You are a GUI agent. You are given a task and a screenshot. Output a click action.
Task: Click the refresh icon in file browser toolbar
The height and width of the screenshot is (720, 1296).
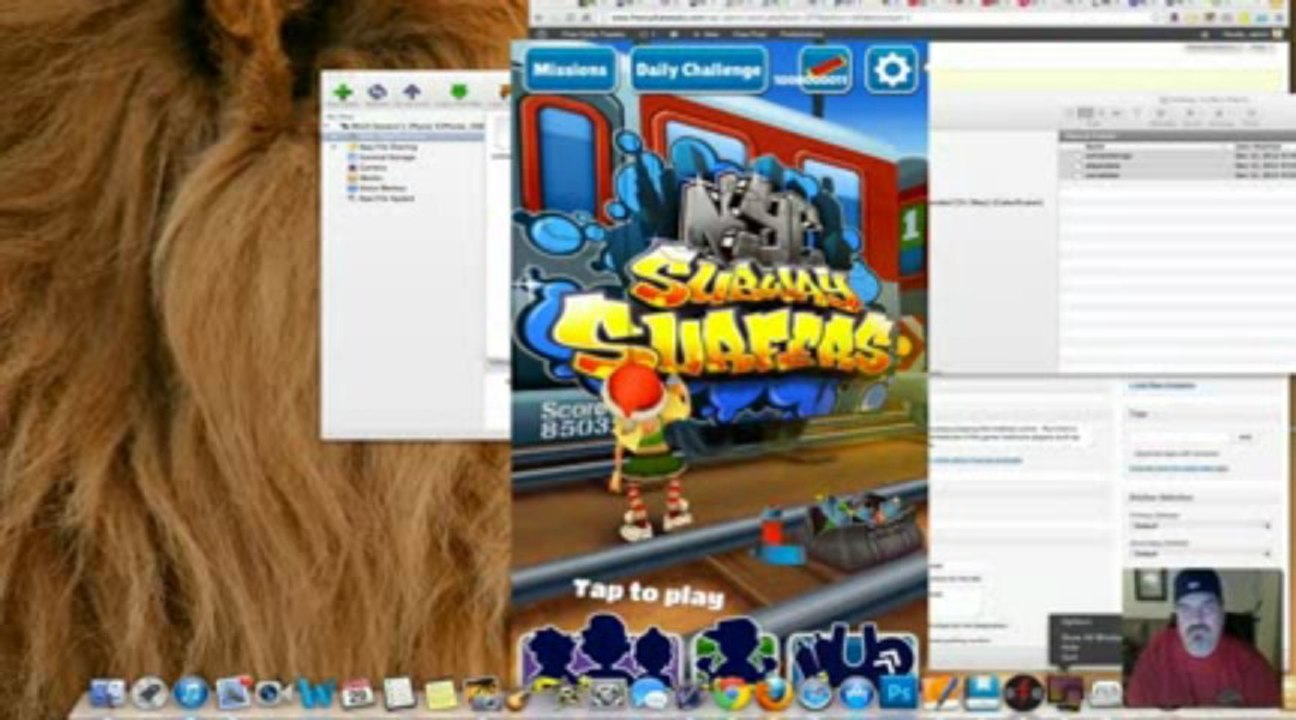[377, 92]
